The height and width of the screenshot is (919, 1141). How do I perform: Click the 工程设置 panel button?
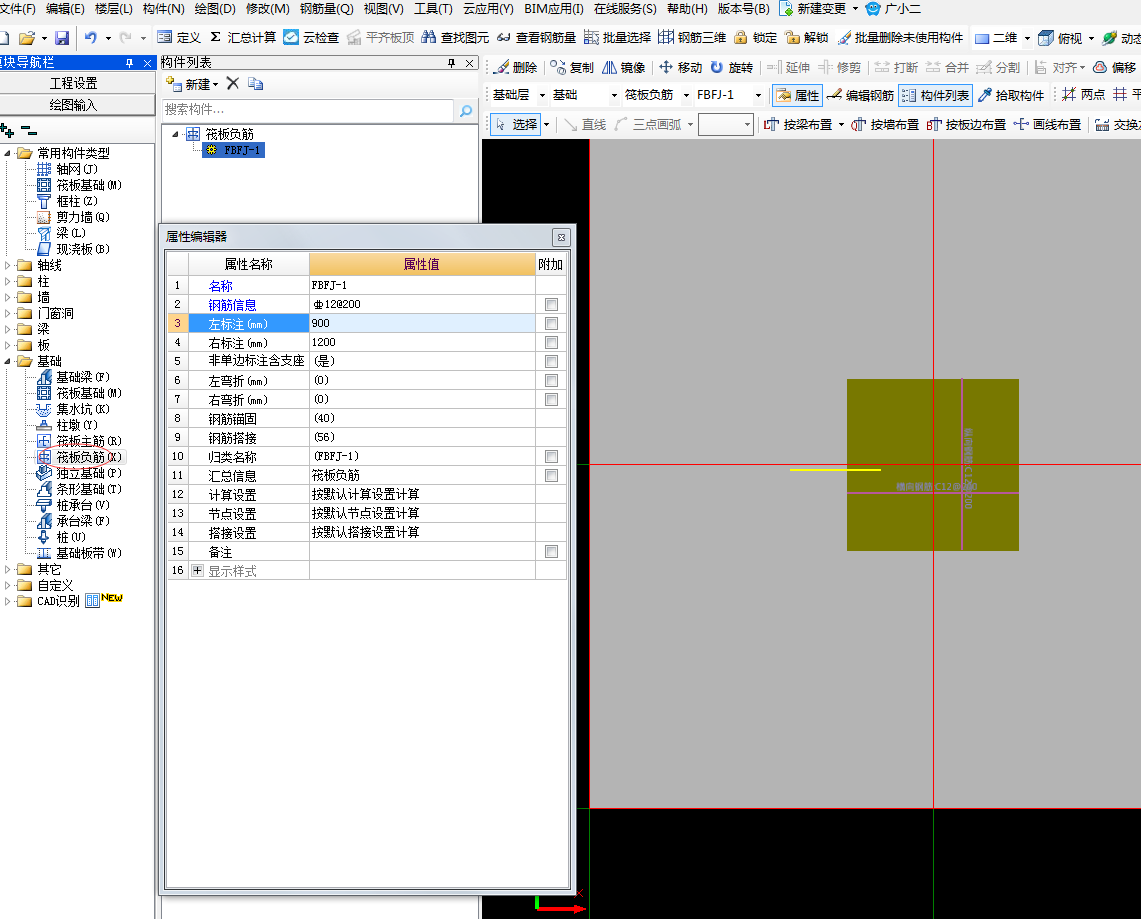point(73,83)
